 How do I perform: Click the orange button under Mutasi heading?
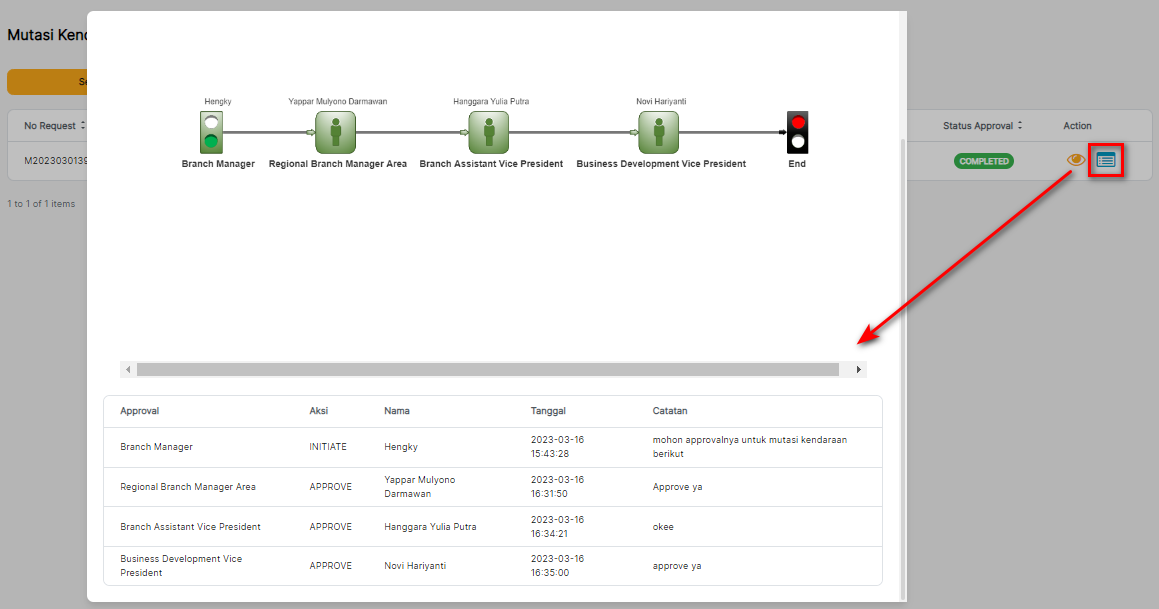[x=47, y=82]
